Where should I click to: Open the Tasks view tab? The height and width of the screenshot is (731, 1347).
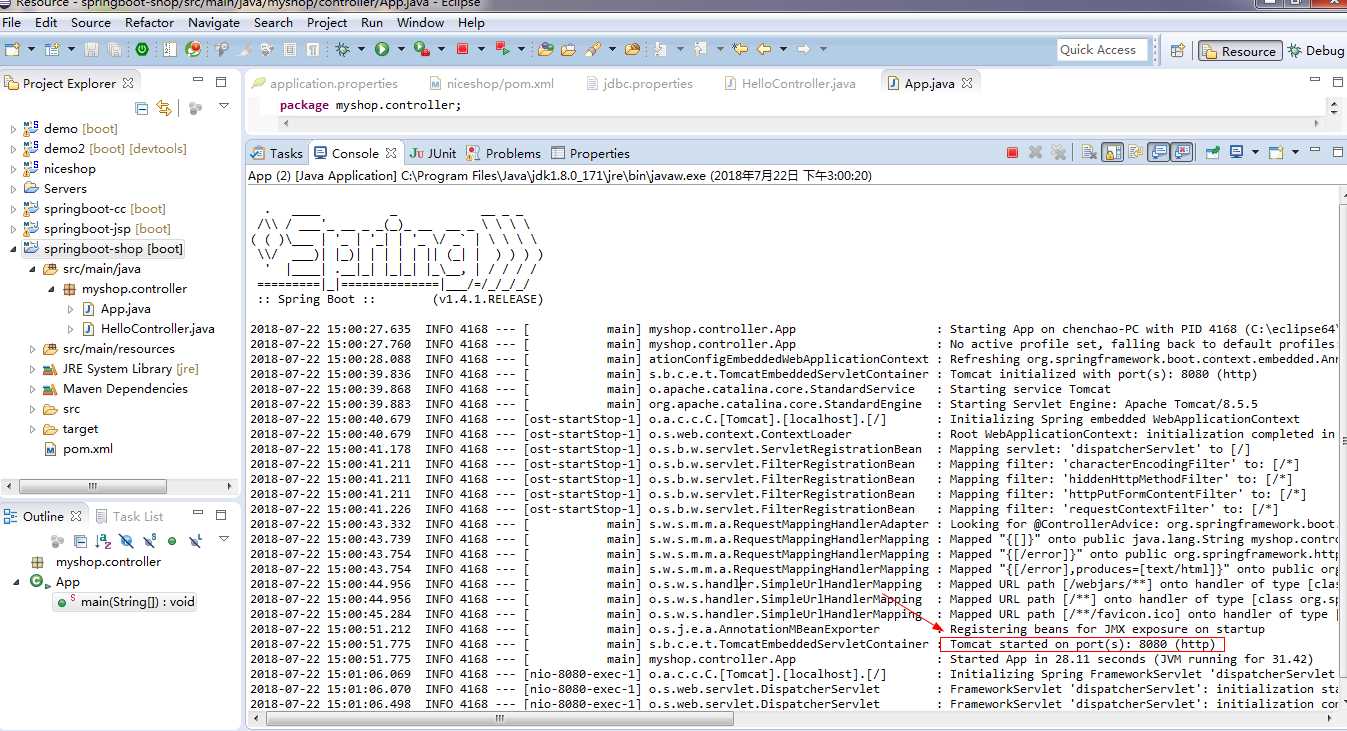tap(277, 153)
